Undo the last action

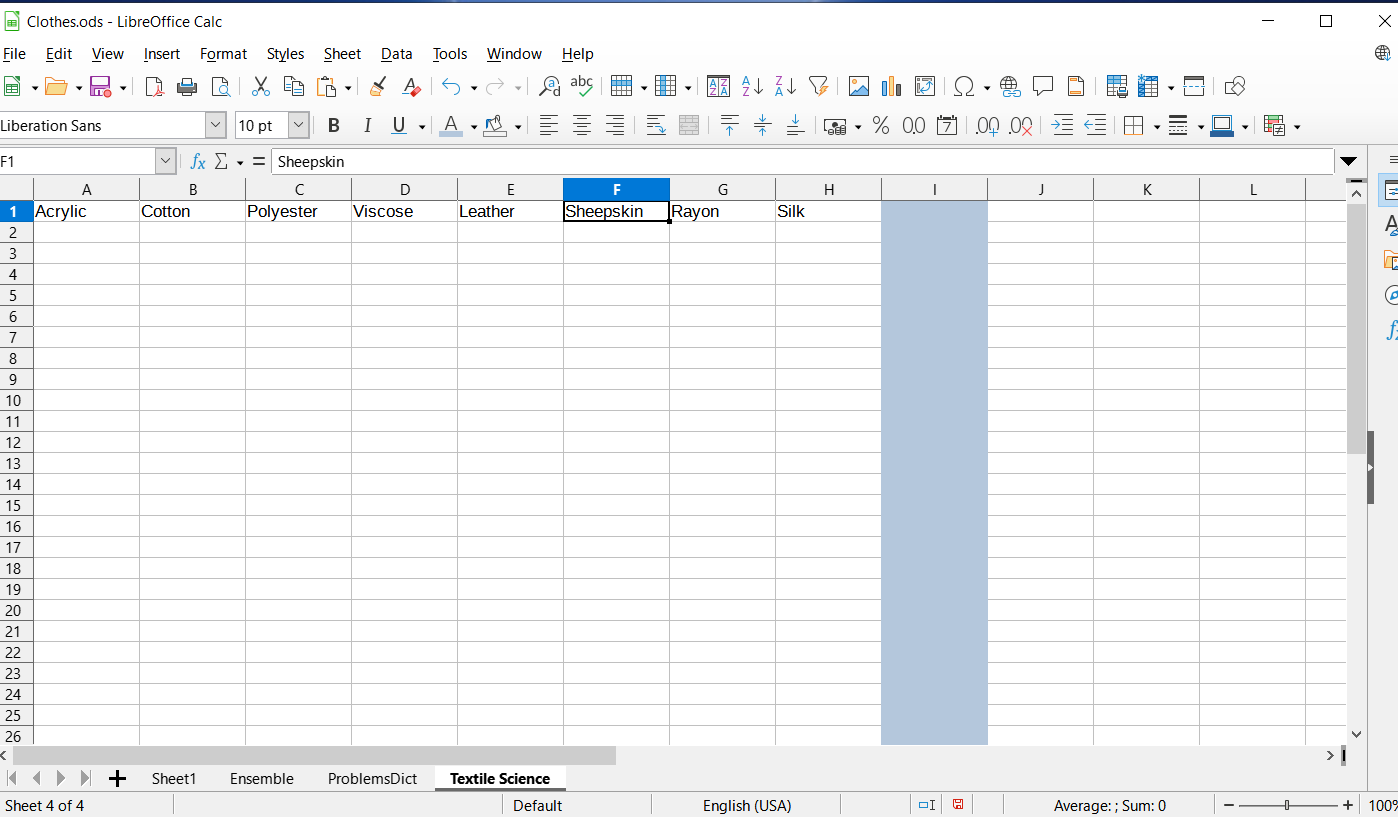click(452, 87)
